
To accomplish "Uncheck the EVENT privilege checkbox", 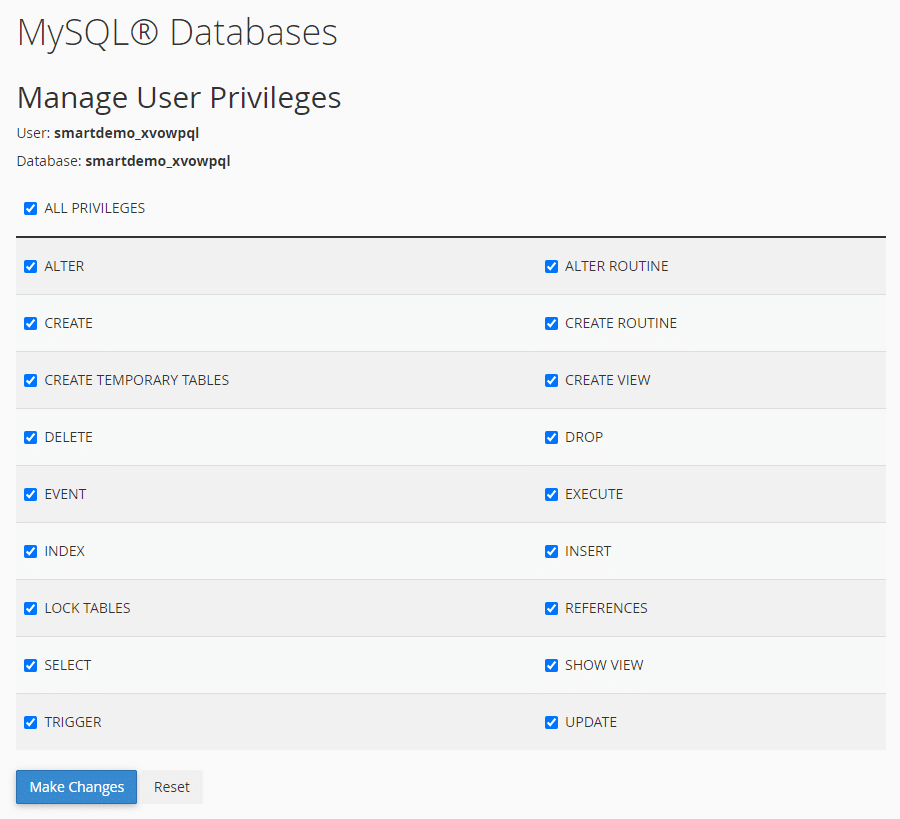I will [x=30, y=494].
